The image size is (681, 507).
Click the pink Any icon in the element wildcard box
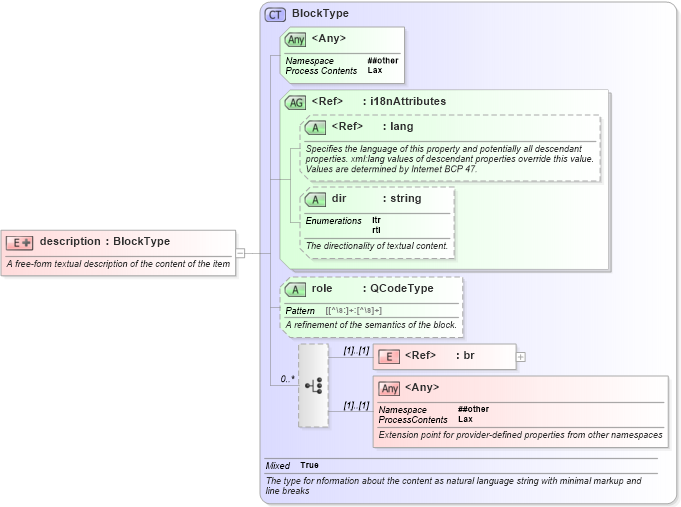pos(389,388)
